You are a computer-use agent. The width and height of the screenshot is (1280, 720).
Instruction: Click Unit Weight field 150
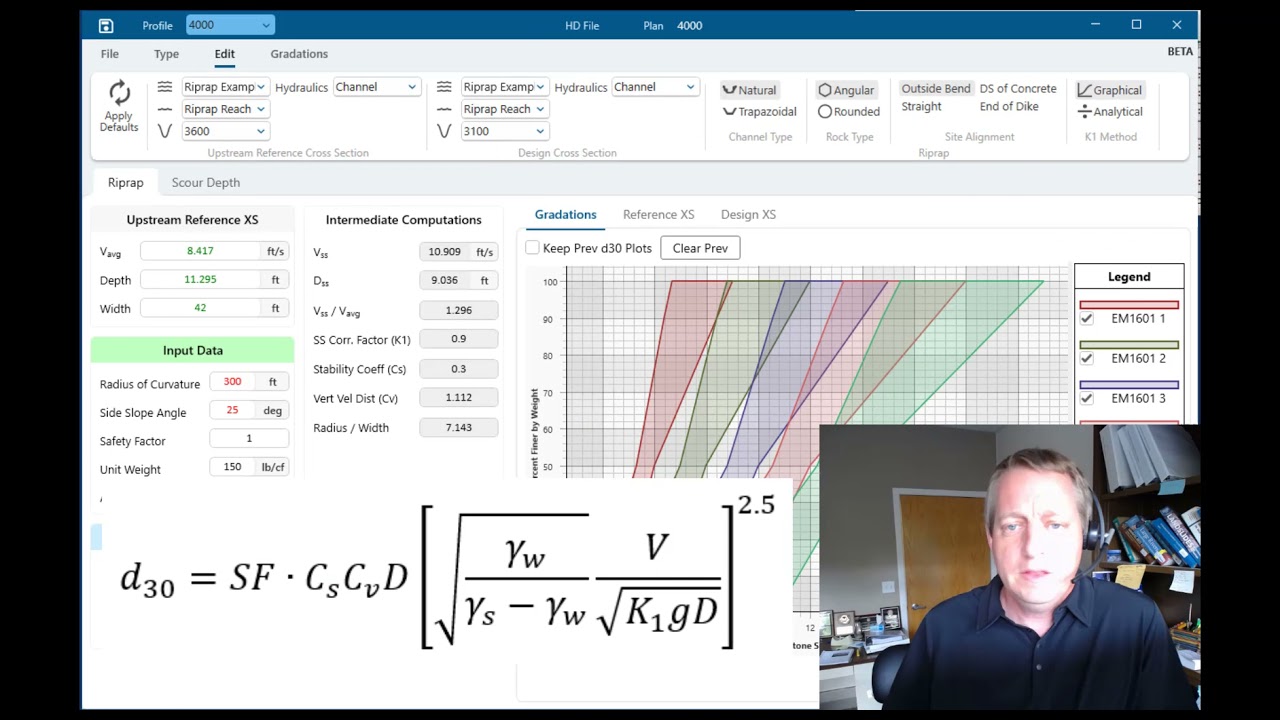pos(232,466)
